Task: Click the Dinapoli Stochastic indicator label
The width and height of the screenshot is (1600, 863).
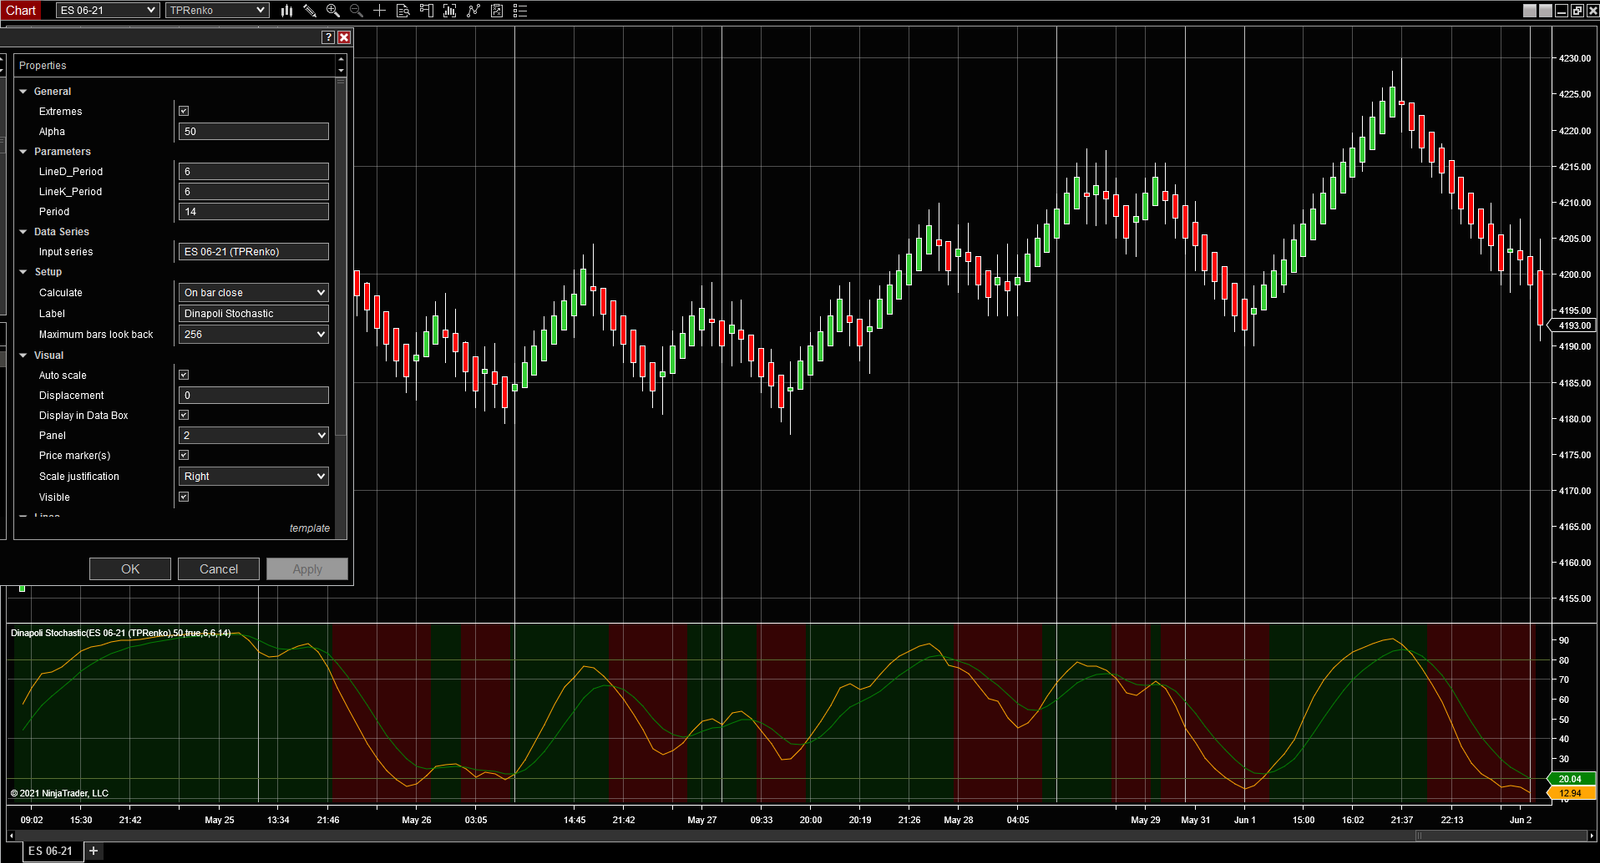Action: pos(121,633)
